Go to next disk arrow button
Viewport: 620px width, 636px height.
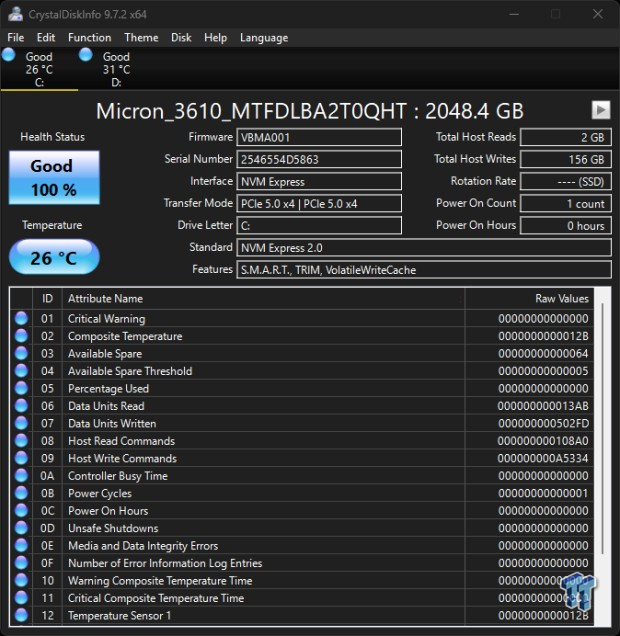click(601, 110)
